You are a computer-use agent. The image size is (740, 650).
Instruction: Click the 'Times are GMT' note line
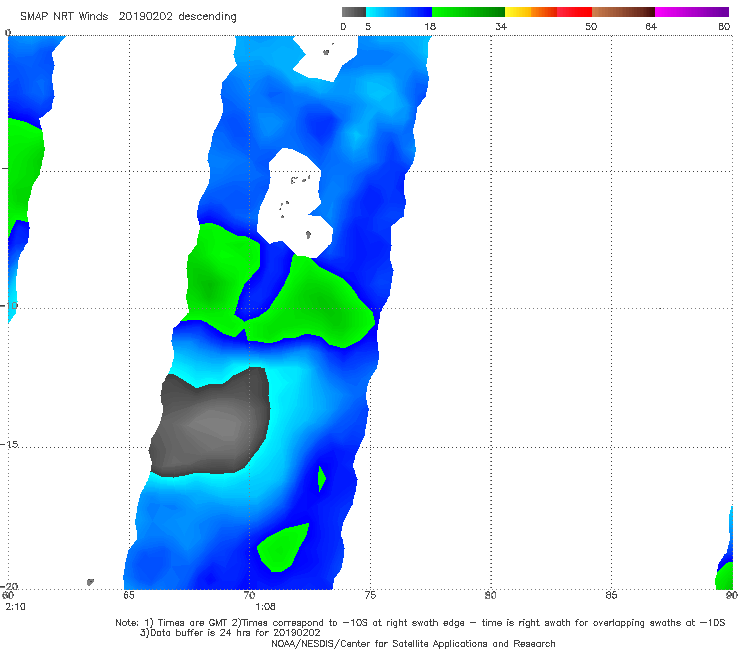coord(420,623)
